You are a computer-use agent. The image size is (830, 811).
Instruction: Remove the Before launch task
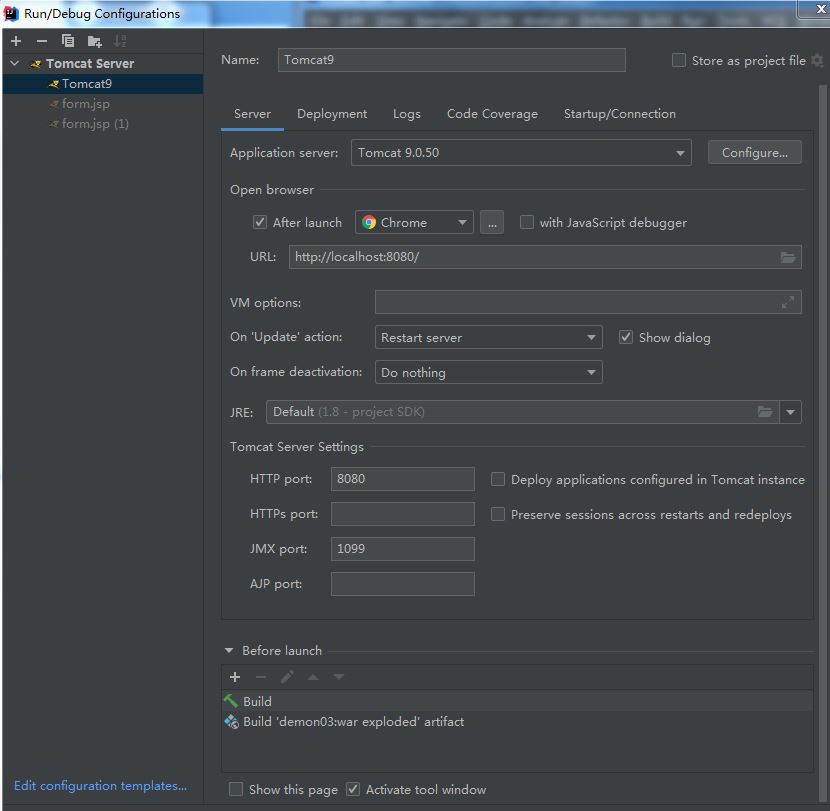pyautogui.click(x=261, y=677)
